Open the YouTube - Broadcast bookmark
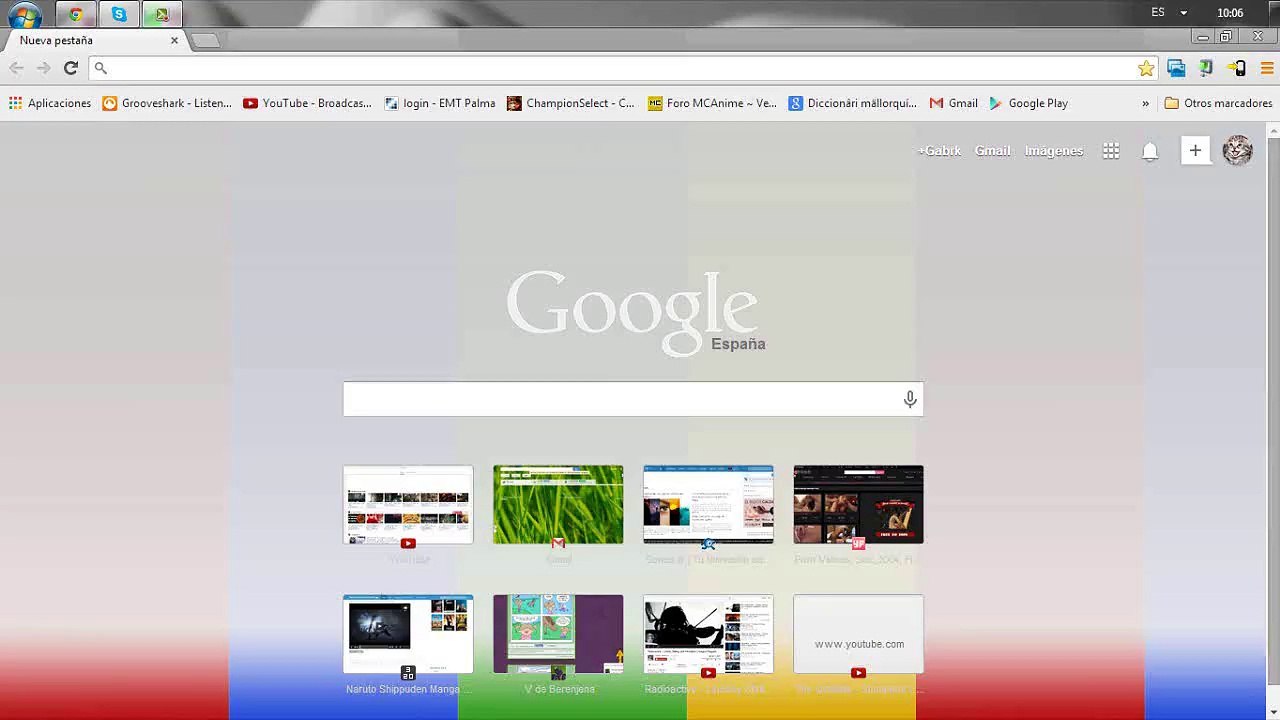The image size is (1280, 720). (307, 103)
